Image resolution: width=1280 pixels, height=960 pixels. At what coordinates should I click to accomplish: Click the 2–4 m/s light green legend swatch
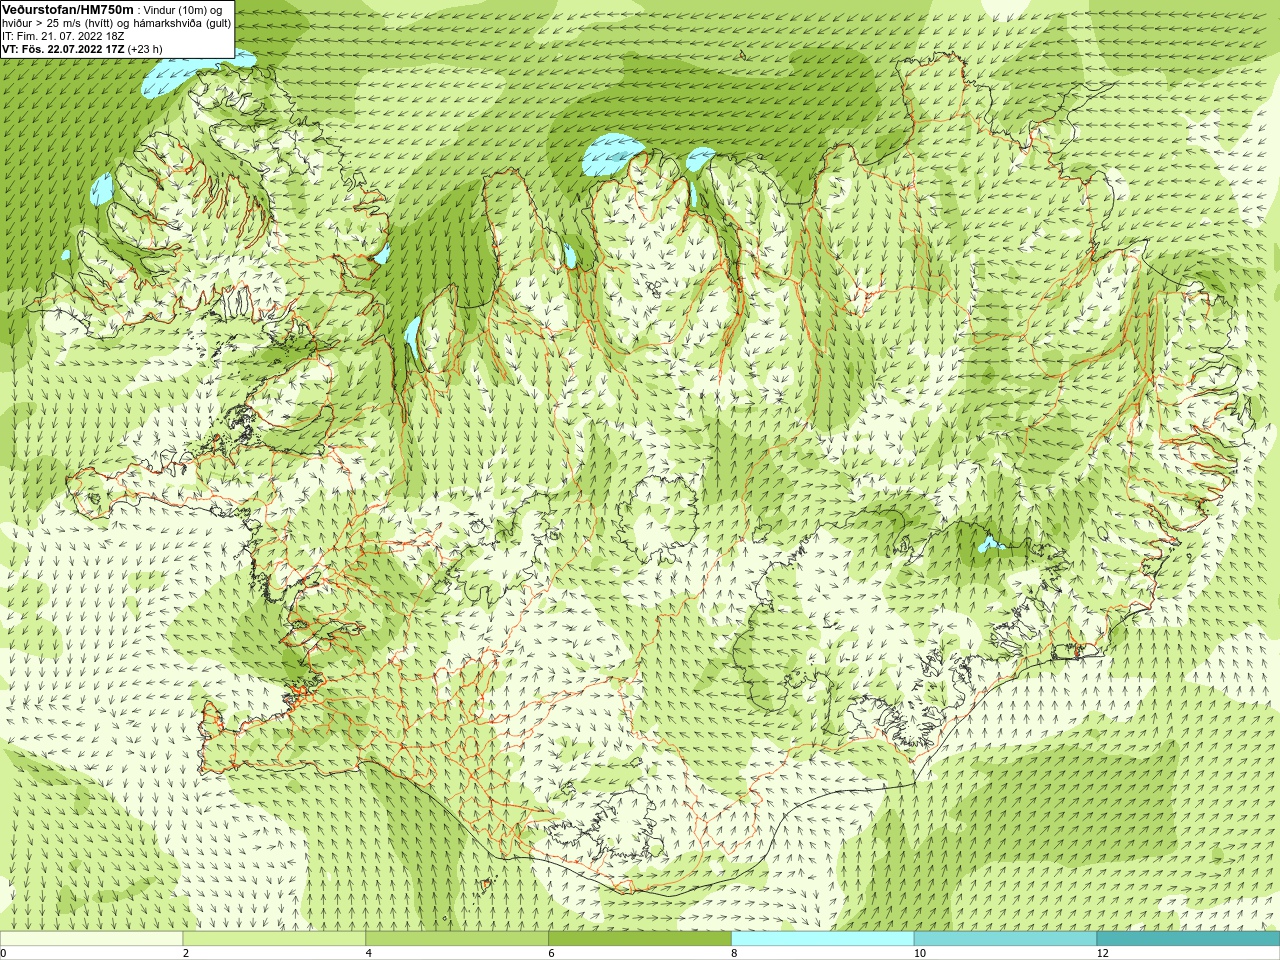[x=274, y=939]
